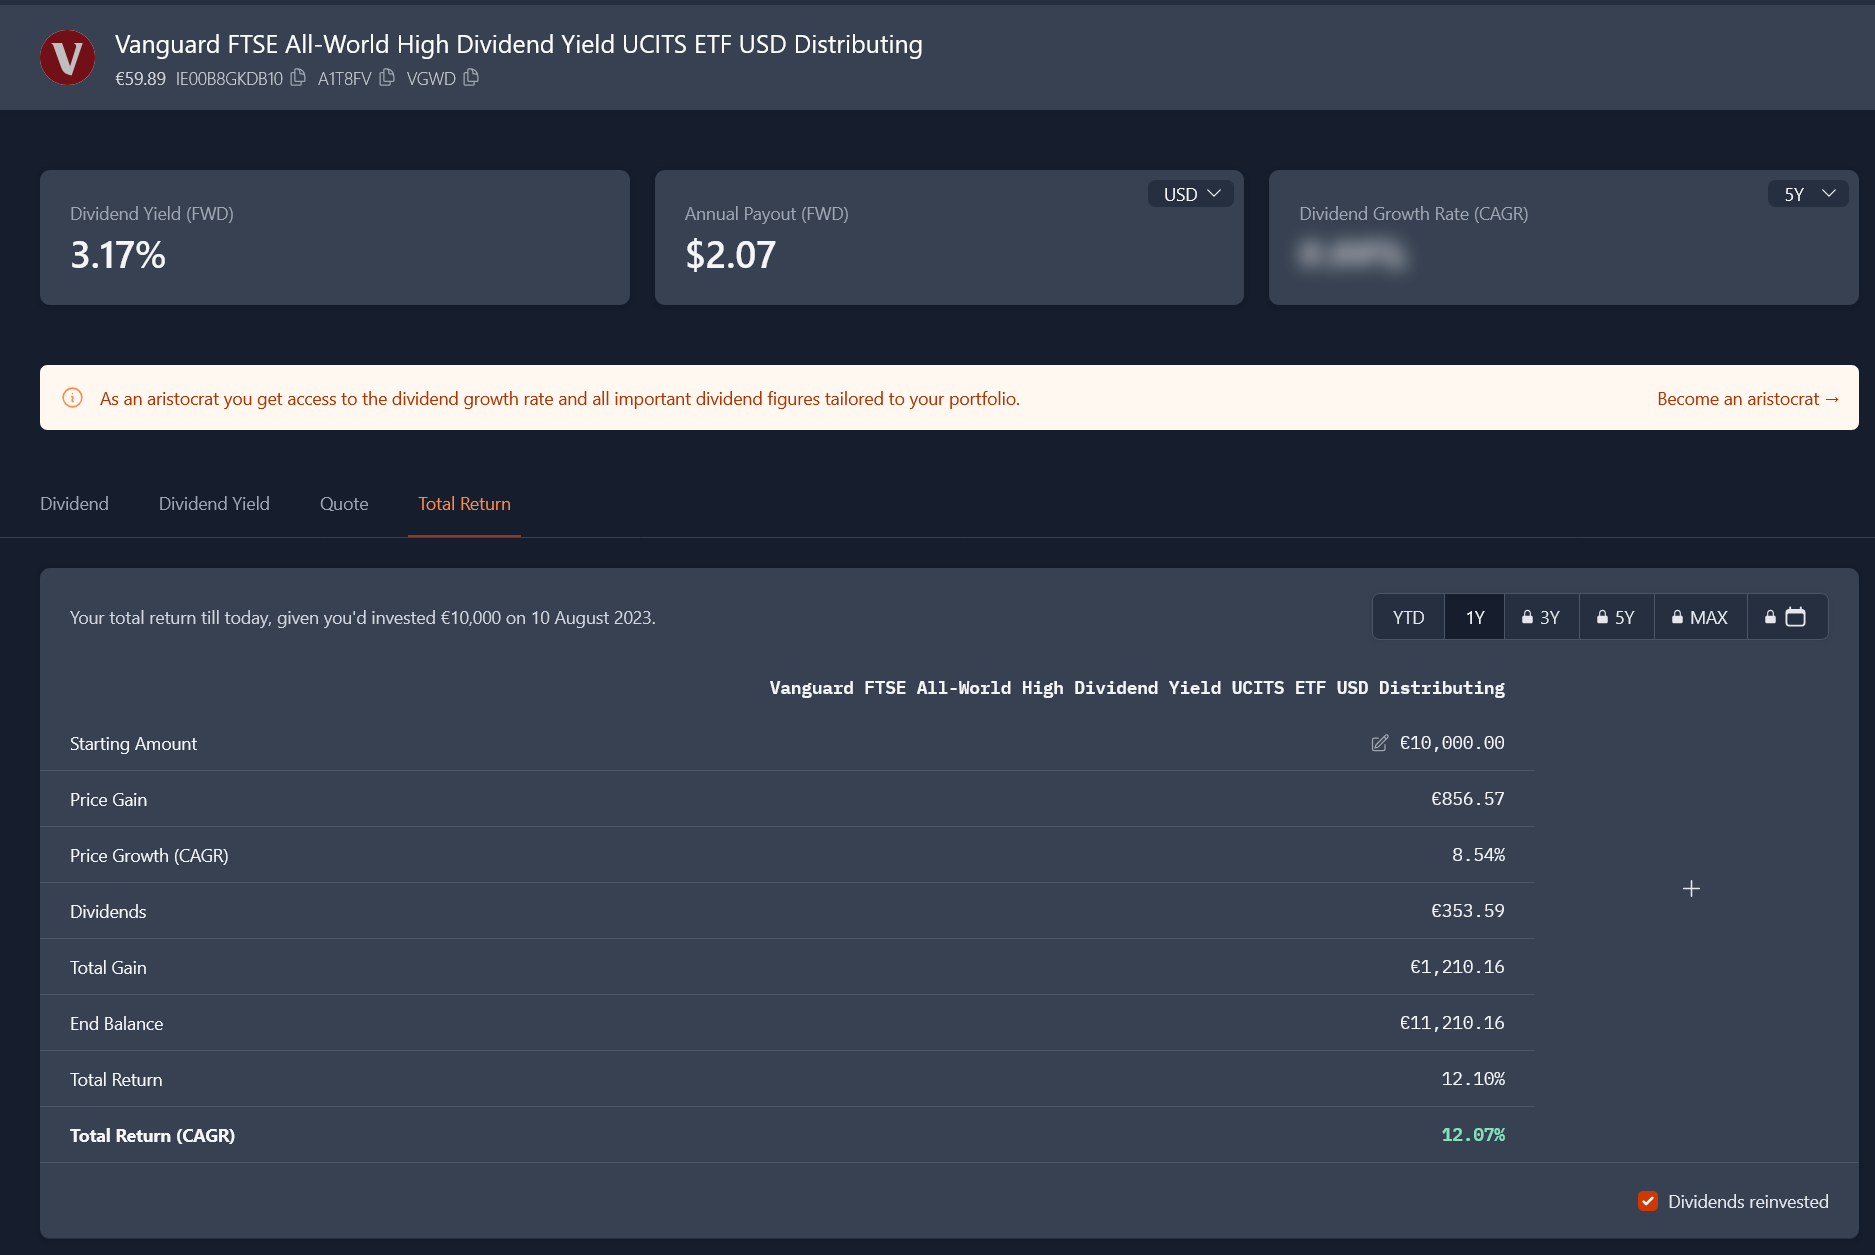Click the ETF title heading

518,44
